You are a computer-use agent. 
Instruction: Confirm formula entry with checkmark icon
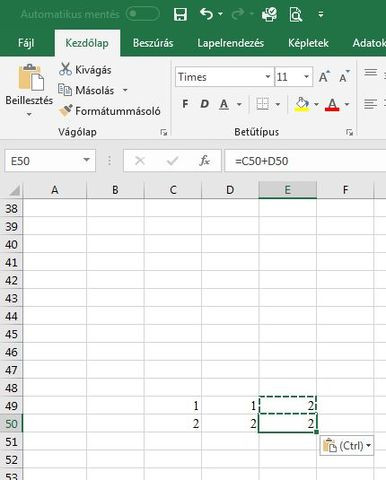tap(172, 161)
